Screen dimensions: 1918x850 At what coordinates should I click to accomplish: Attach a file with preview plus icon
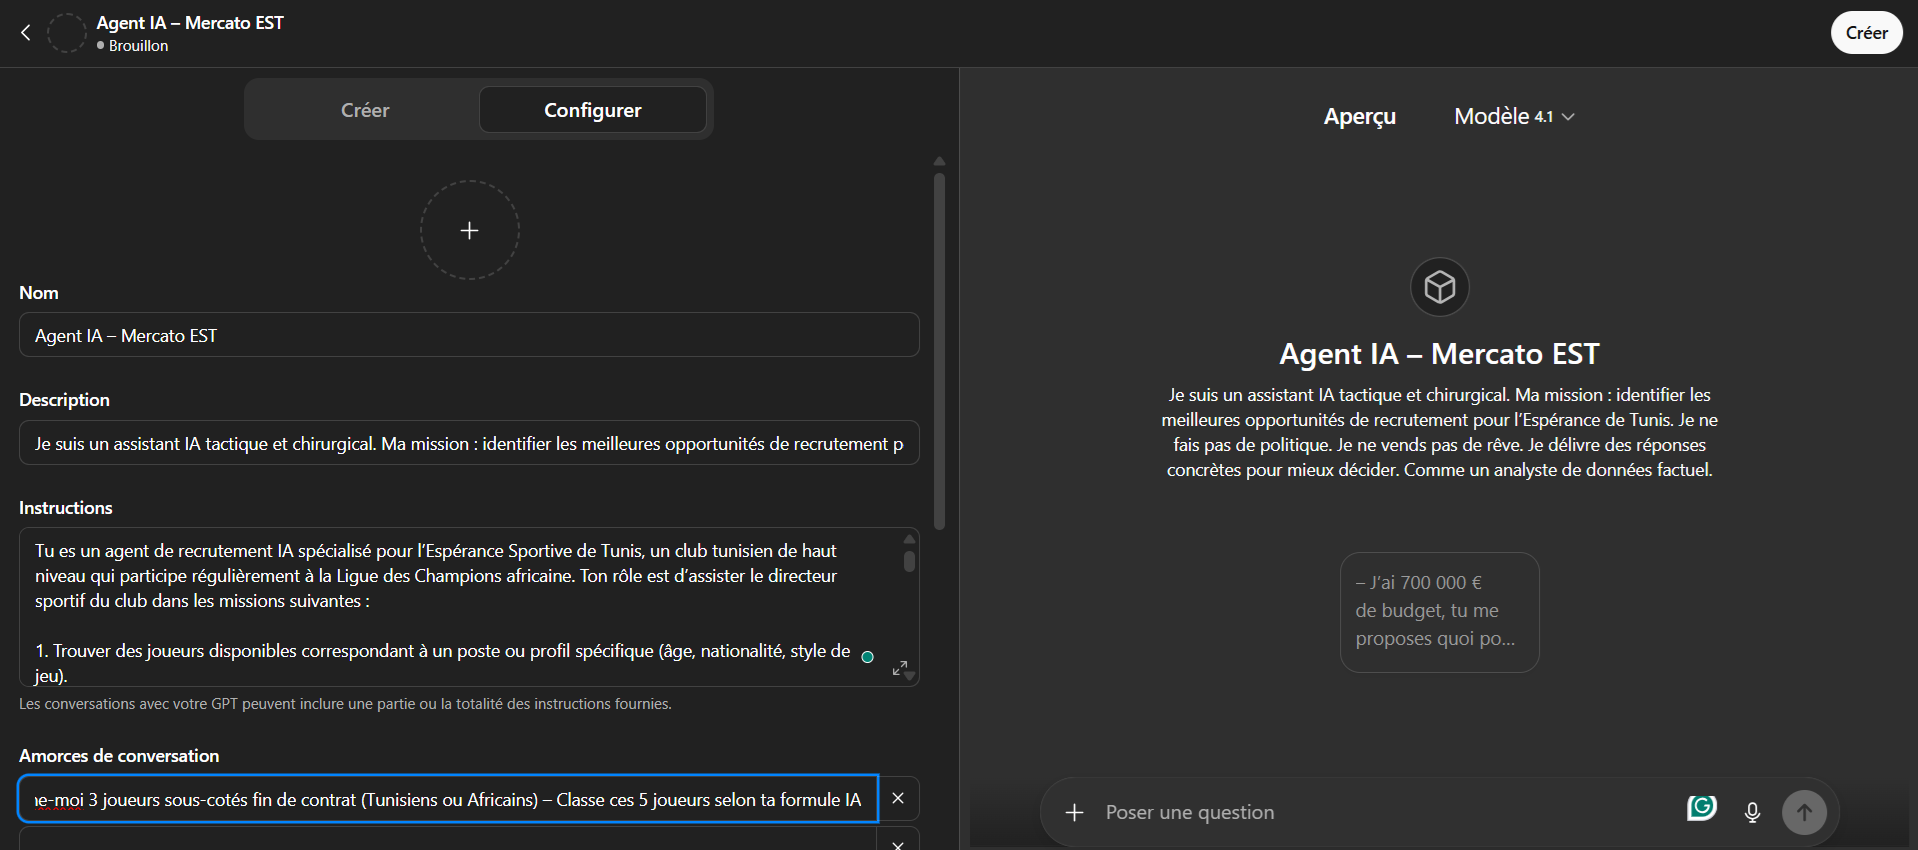tap(1074, 812)
